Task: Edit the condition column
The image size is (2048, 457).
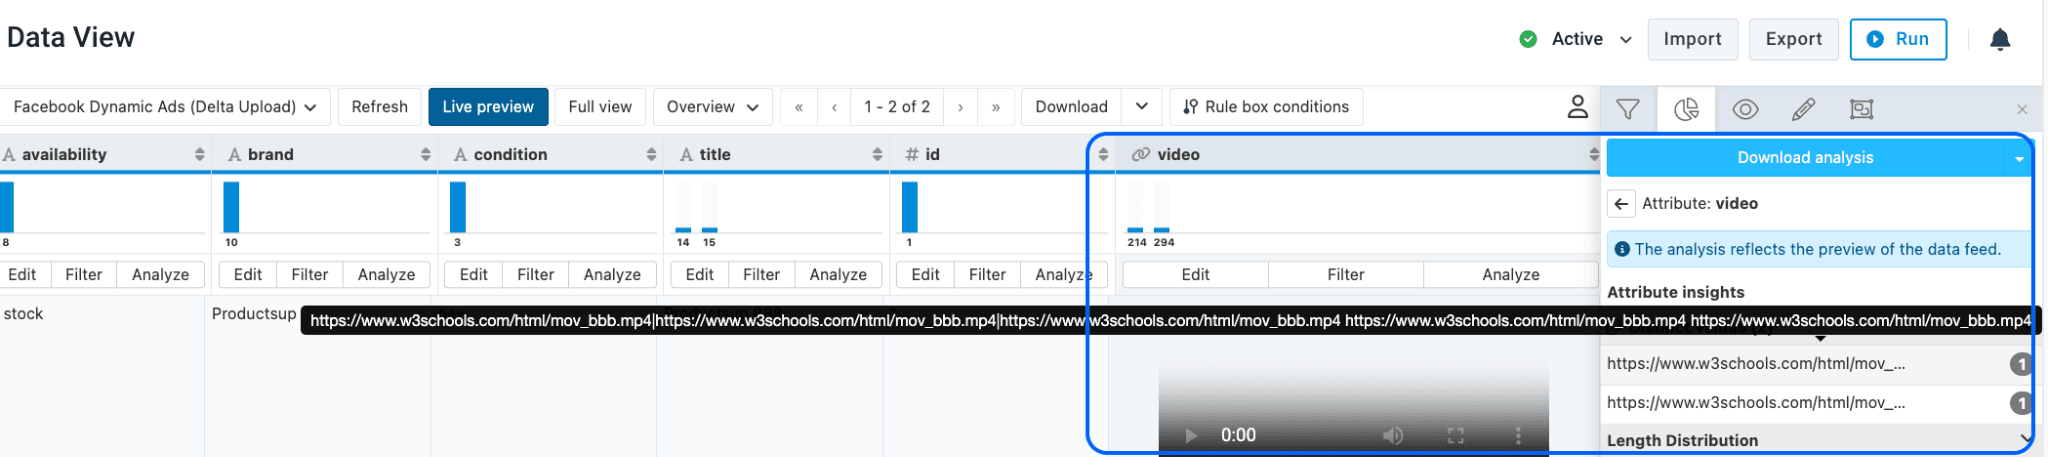Action: [474, 275]
